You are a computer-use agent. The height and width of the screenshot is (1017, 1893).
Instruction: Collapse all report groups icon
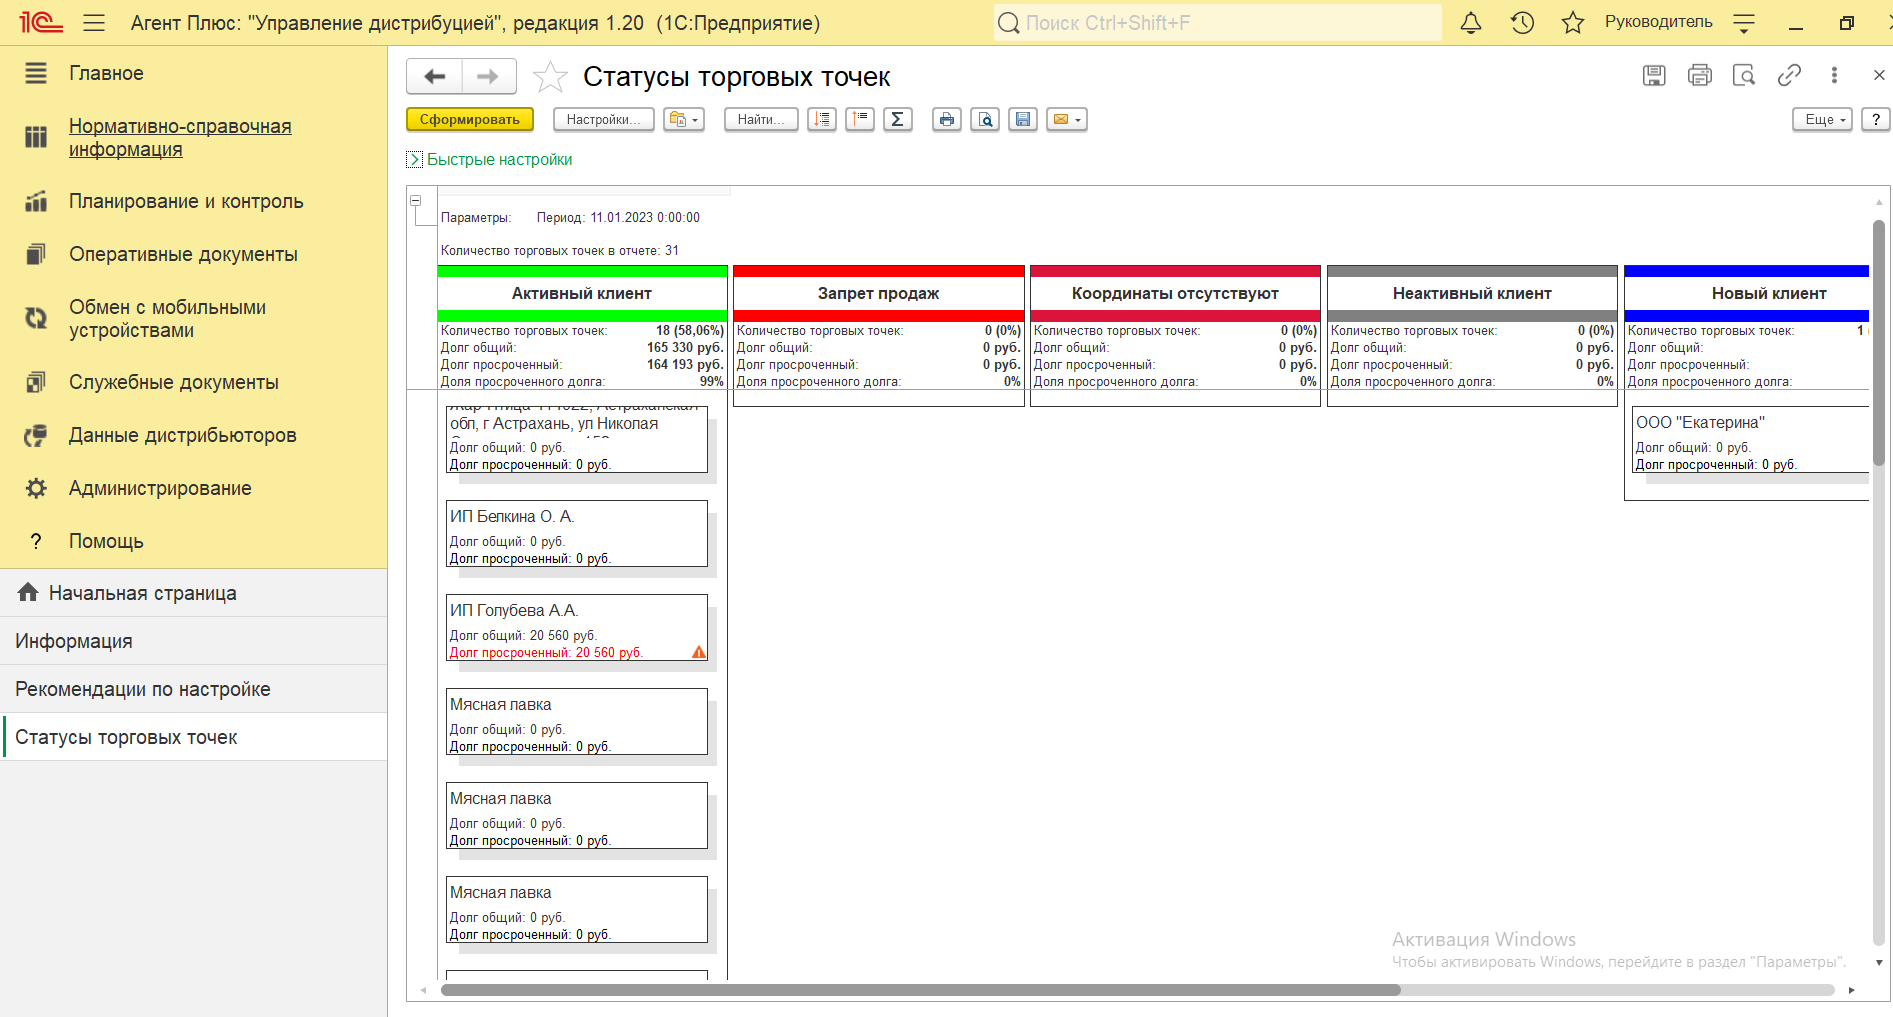tap(860, 119)
